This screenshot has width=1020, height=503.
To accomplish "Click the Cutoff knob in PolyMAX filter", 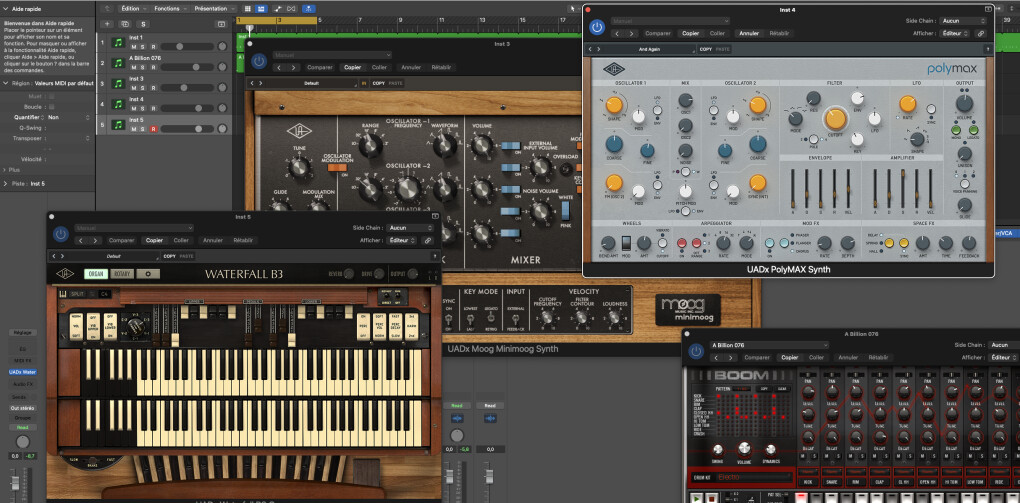I will (835, 118).
